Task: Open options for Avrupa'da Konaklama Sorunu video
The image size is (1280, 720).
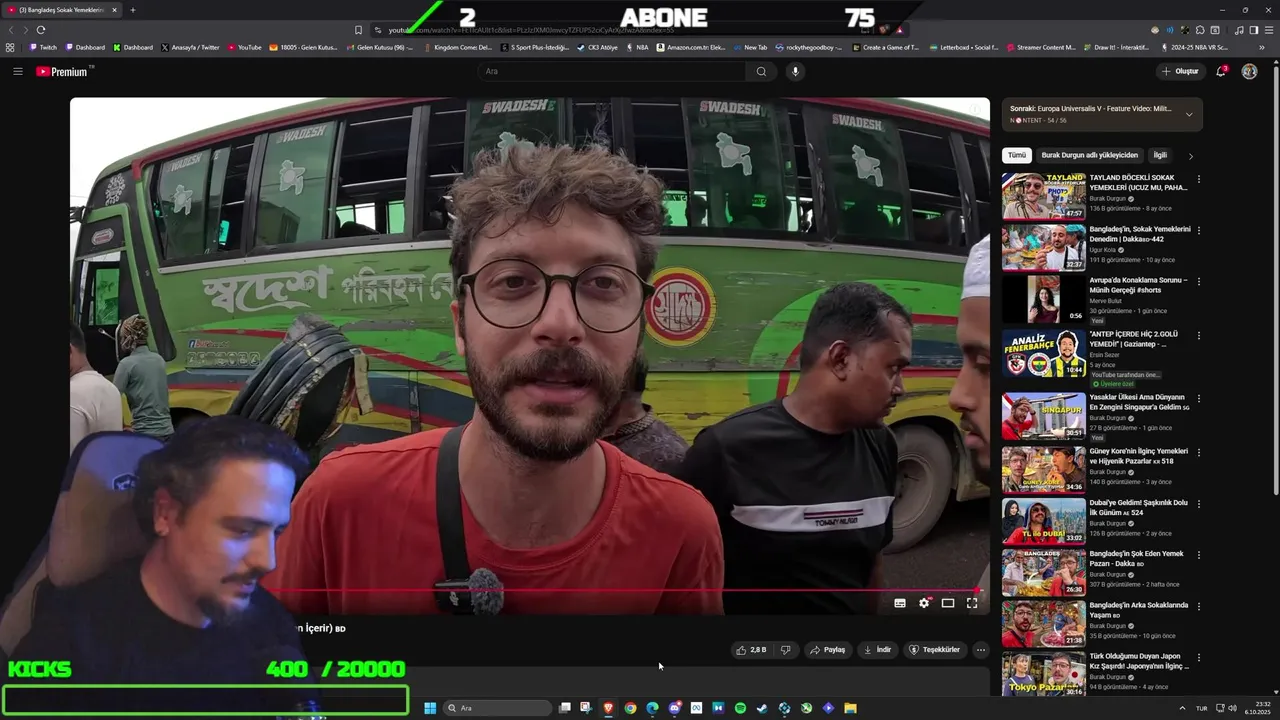Action: 1198,281
